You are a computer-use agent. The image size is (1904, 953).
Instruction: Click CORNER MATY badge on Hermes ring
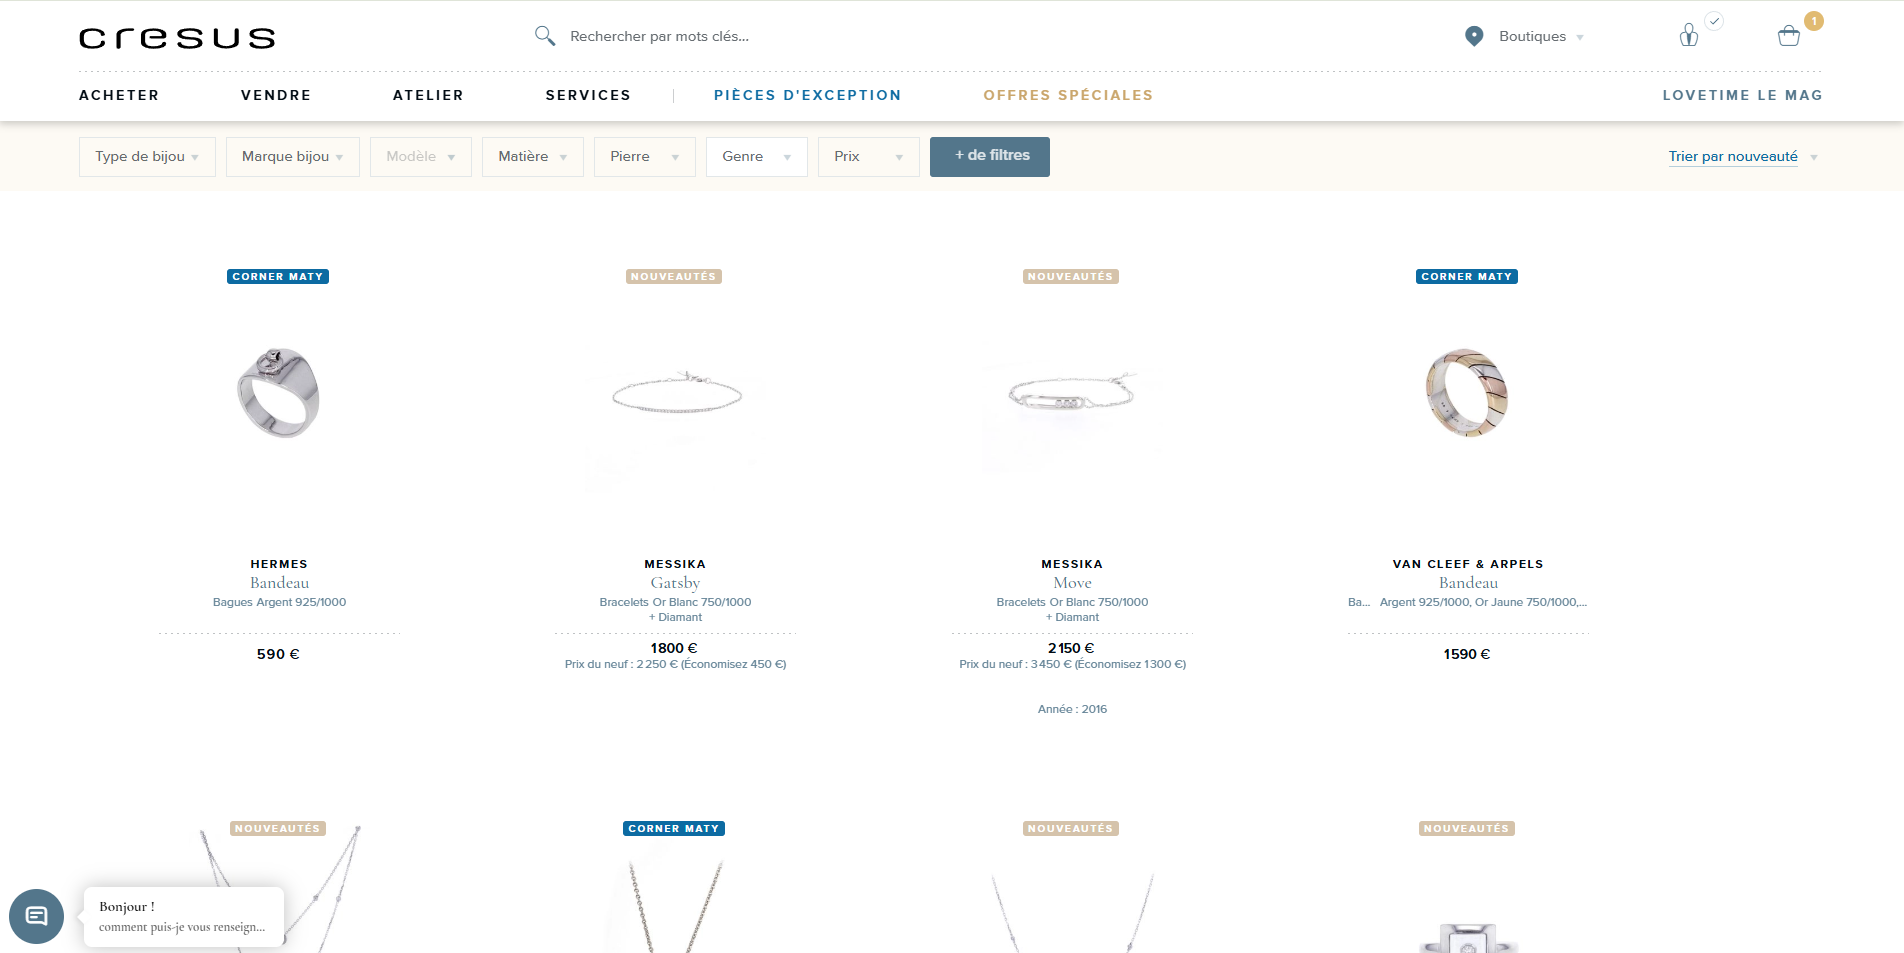point(278,277)
